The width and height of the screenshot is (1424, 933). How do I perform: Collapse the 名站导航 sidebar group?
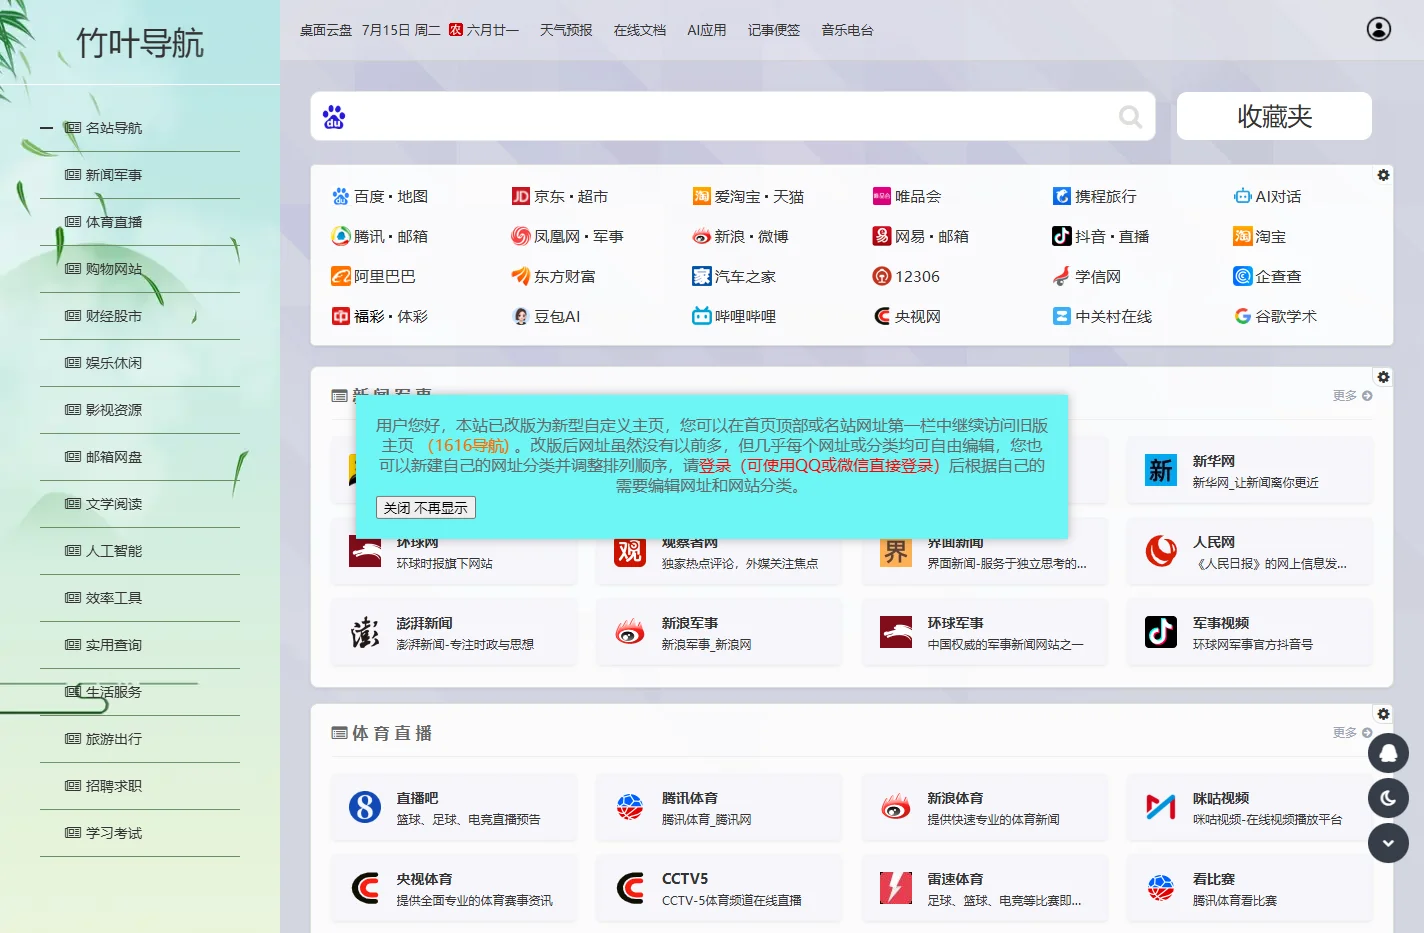(46, 128)
